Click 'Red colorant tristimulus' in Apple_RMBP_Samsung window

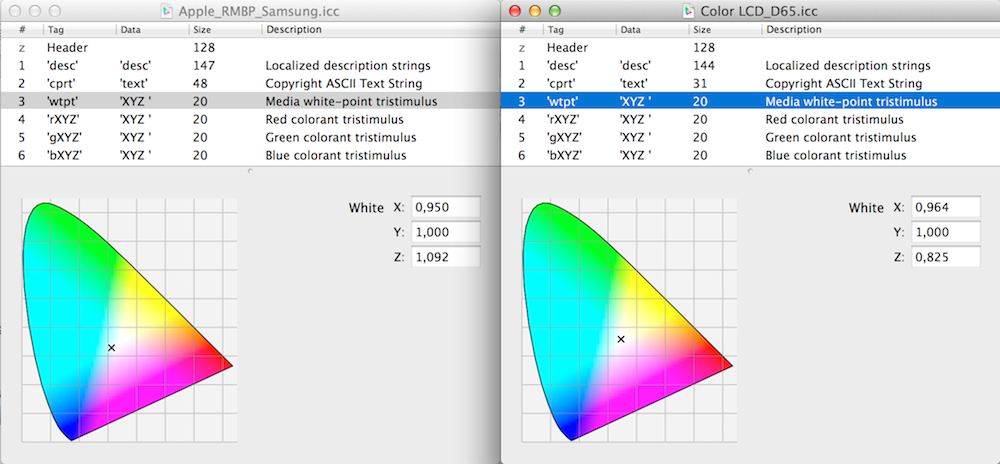pos(335,119)
